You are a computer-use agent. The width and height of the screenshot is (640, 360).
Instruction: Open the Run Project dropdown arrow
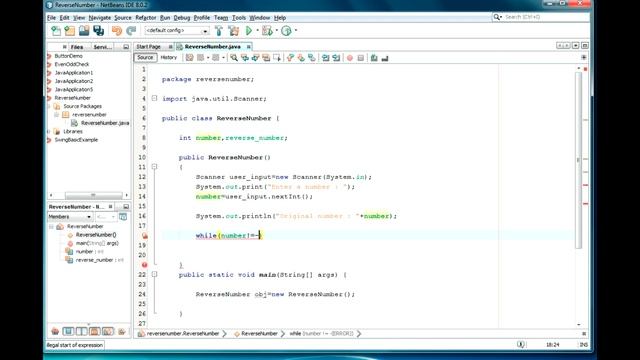tap(257, 31)
